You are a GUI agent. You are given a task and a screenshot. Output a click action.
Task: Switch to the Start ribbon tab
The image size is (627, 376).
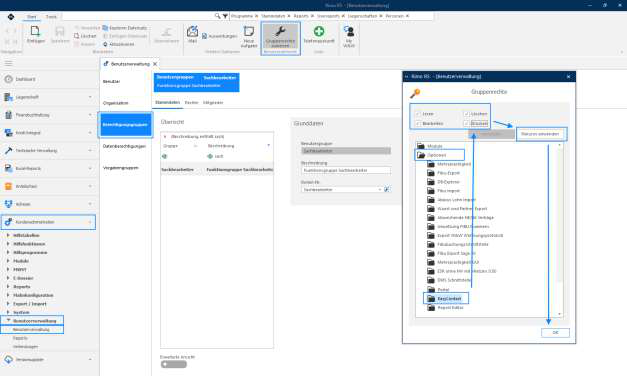(x=32, y=16)
